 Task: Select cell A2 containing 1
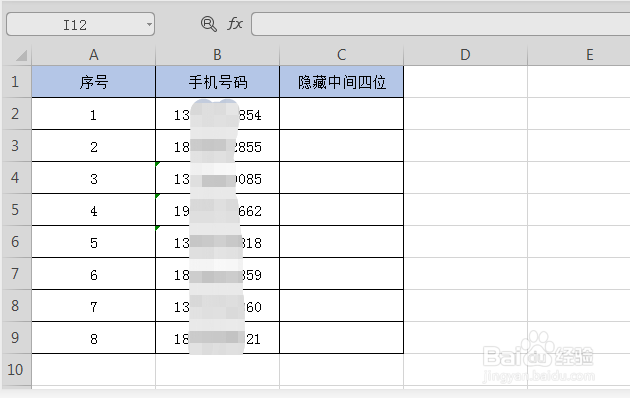(94, 114)
